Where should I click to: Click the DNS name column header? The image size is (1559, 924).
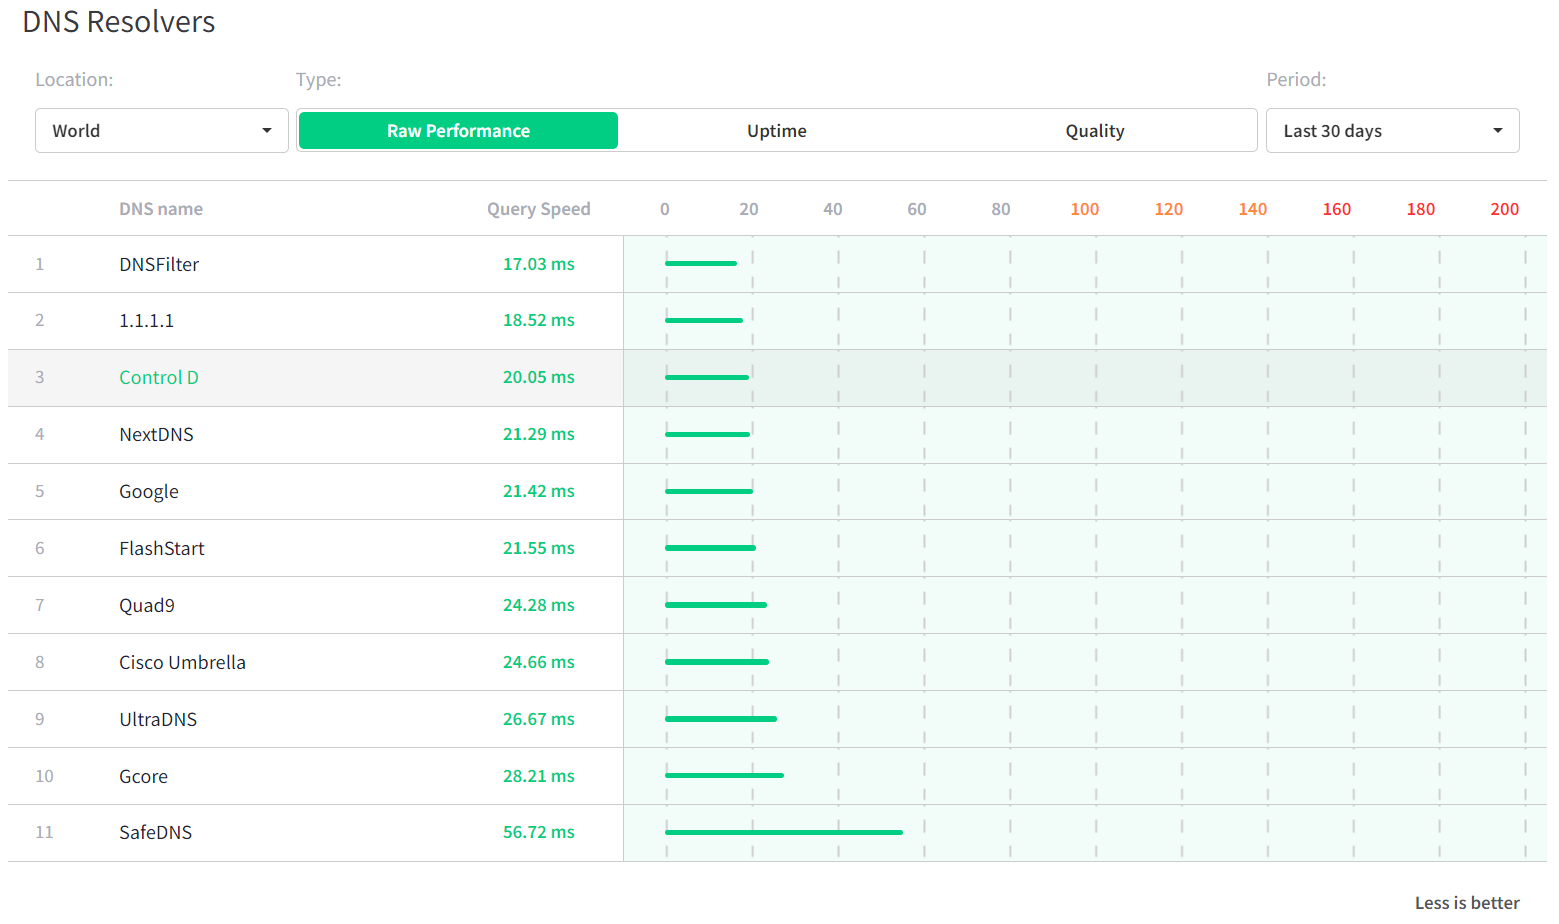point(161,209)
